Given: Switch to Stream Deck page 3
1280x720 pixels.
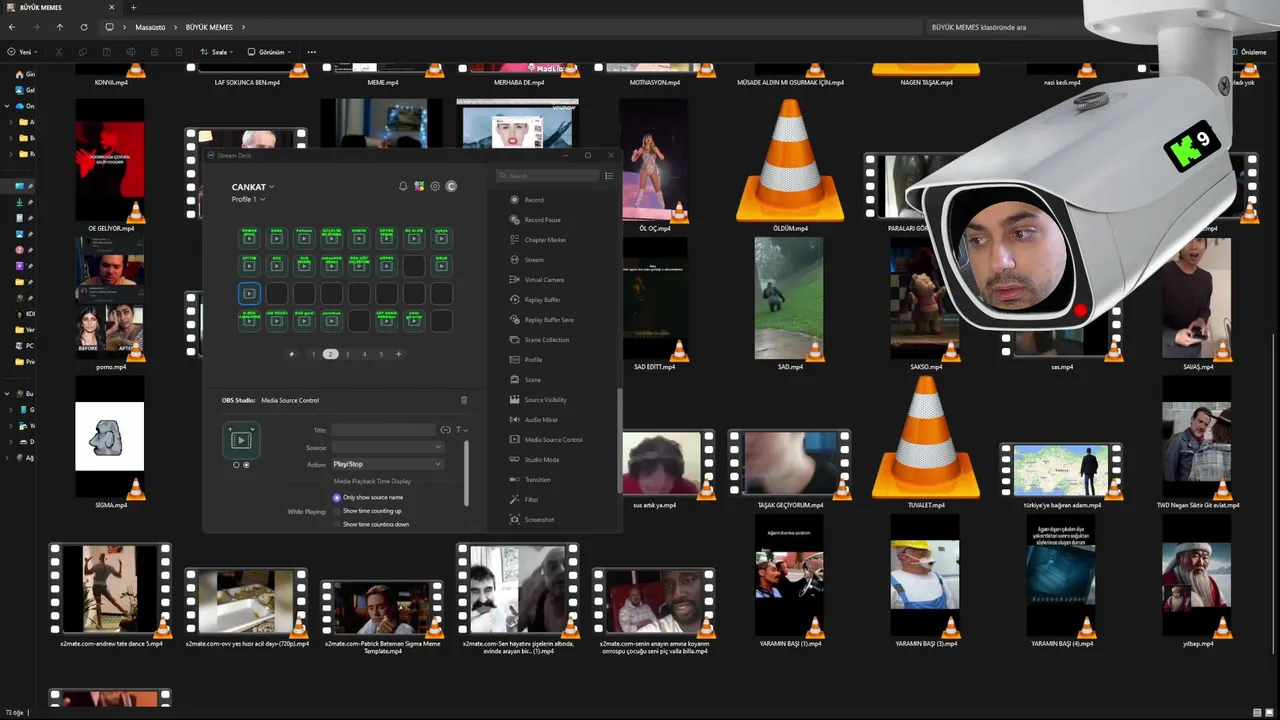Looking at the screenshot, I should pyautogui.click(x=347, y=354).
